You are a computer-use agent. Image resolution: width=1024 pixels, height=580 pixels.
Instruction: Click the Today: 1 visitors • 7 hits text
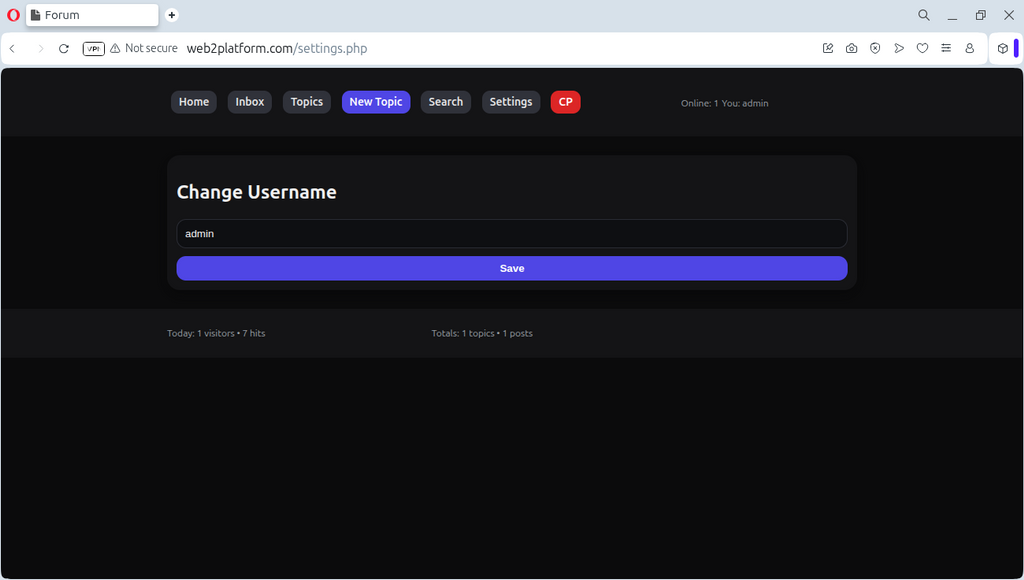pyautogui.click(x=216, y=333)
